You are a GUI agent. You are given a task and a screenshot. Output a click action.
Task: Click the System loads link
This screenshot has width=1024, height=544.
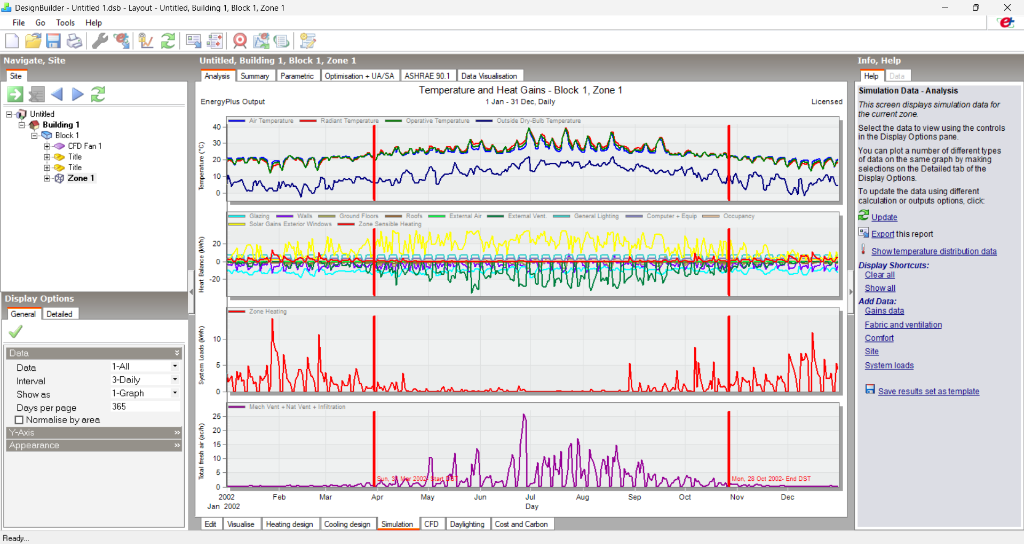(889, 365)
